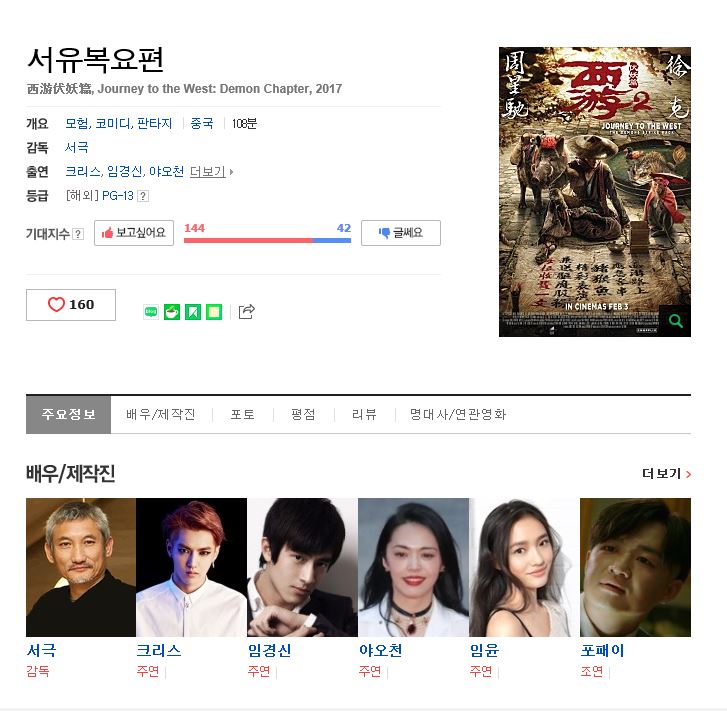Open help icon next to PG-13 rating
The width and height of the screenshot is (727, 718).
coord(144,196)
